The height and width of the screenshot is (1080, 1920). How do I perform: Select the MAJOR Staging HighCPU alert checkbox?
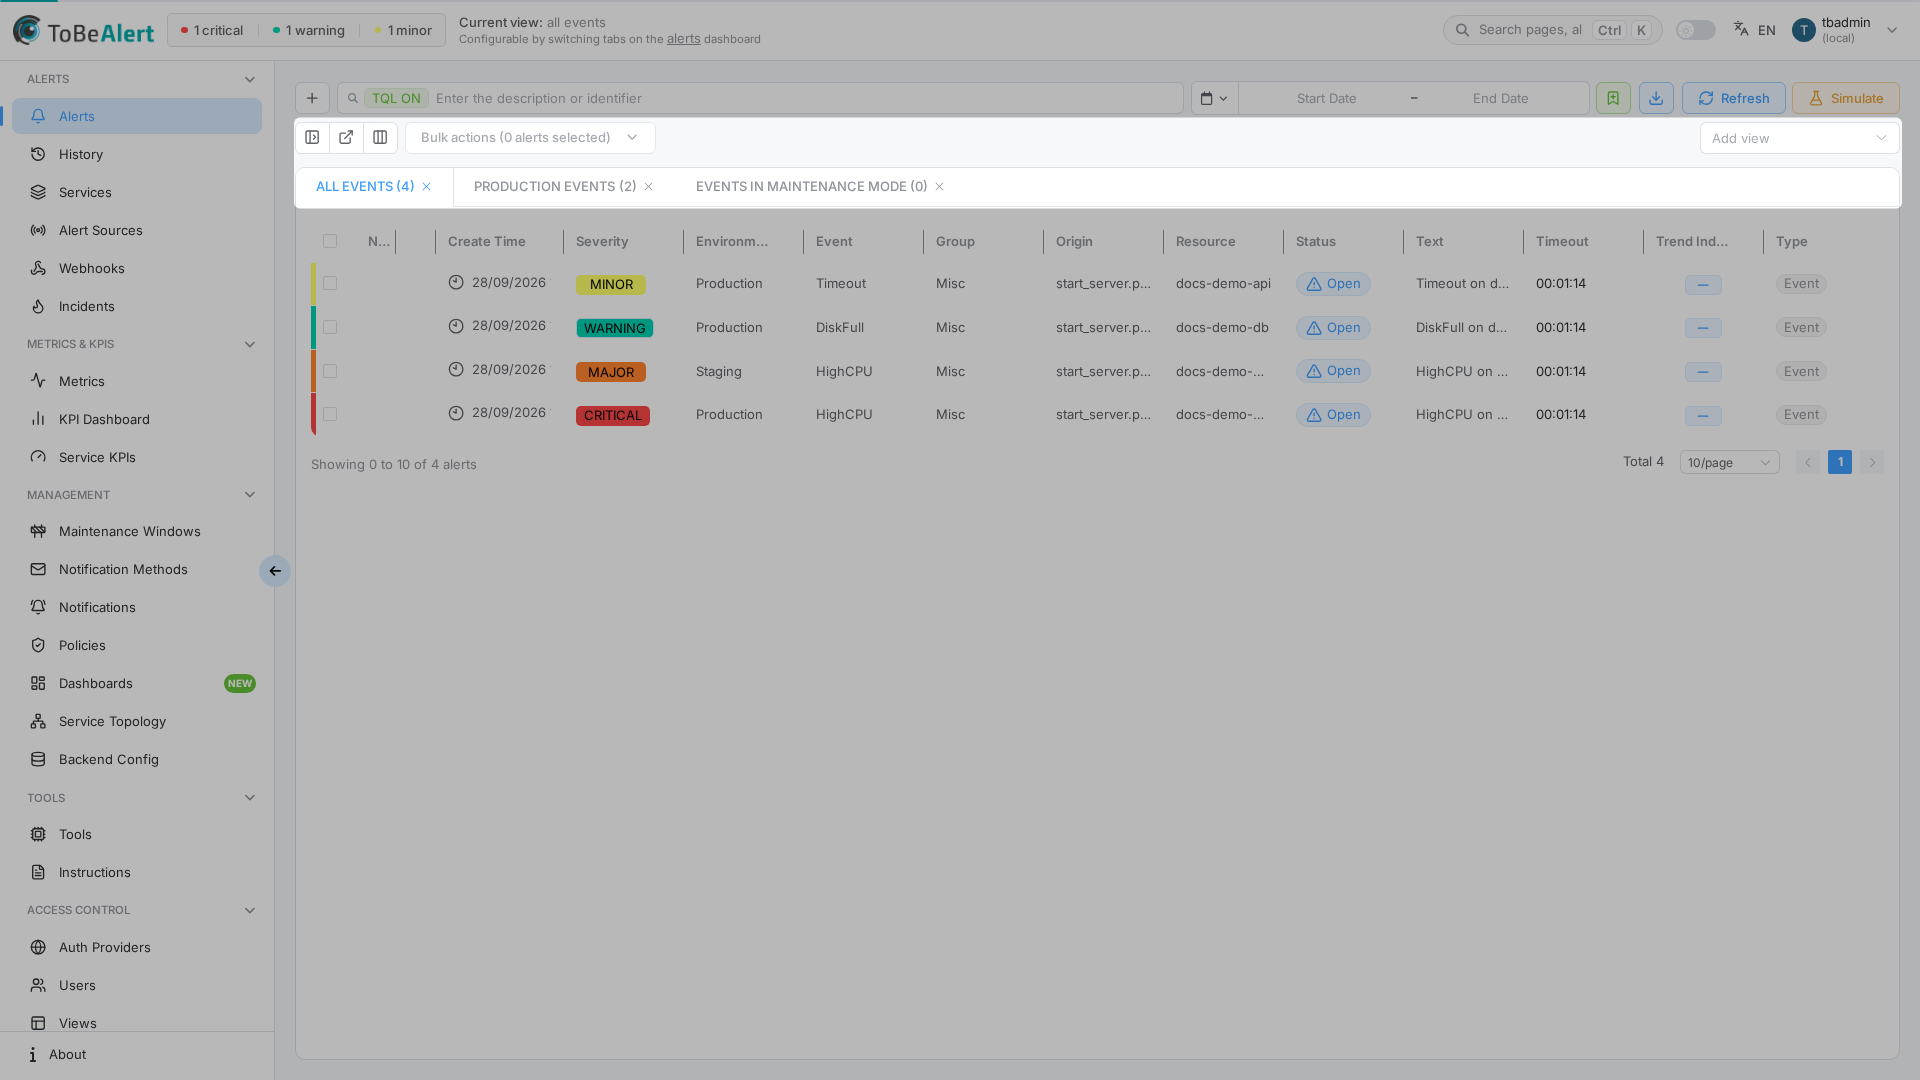(330, 371)
